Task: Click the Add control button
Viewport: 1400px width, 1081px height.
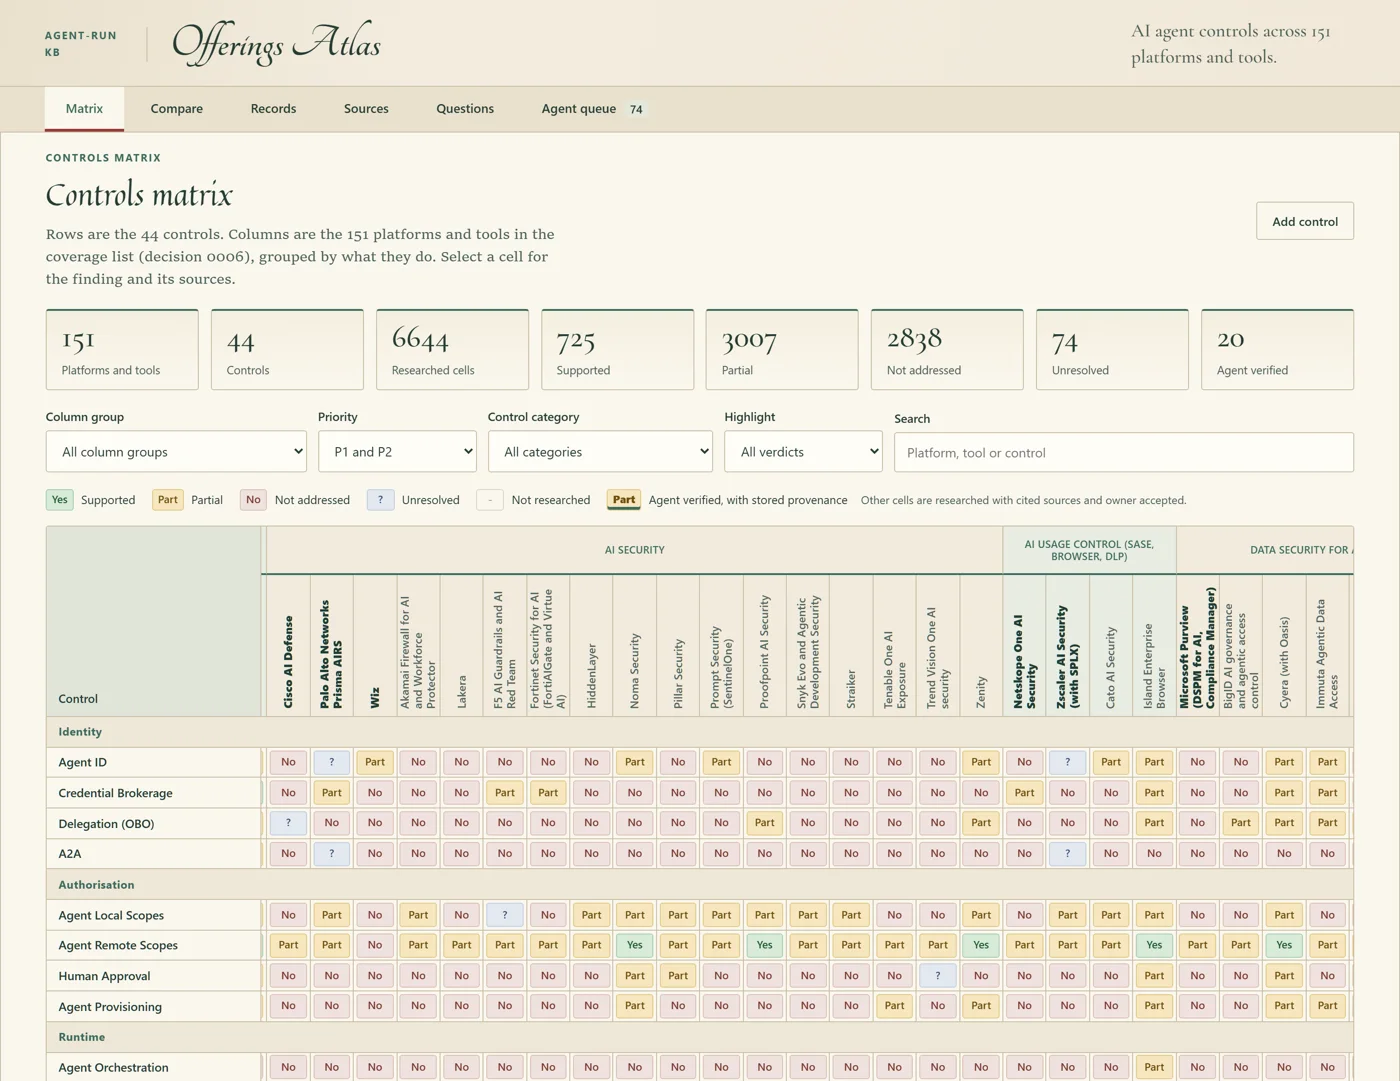Action: (x=1305, y=221)
